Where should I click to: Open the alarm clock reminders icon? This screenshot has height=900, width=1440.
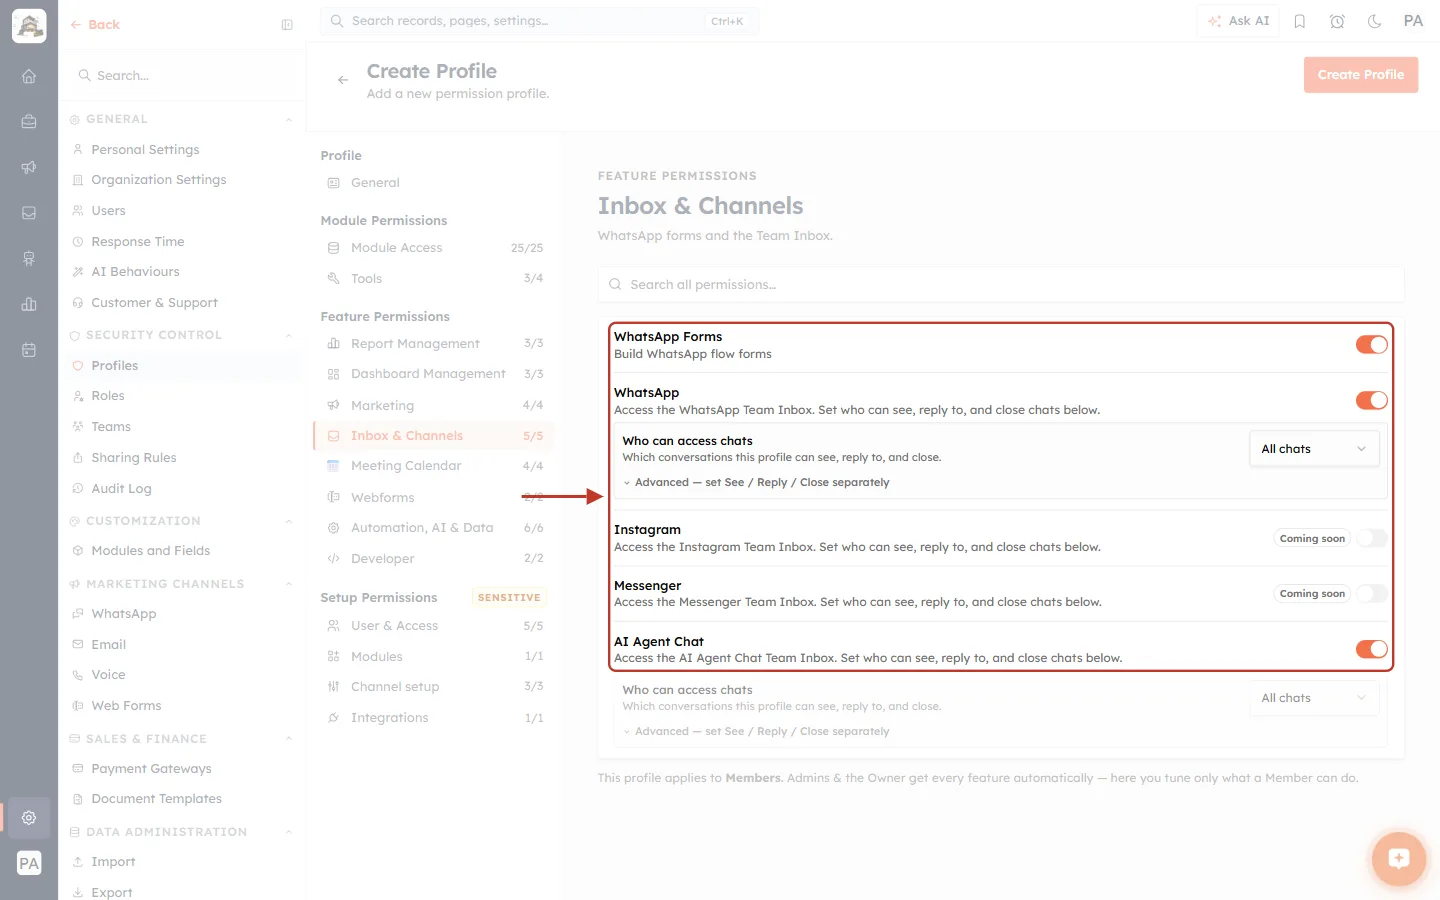tap(1337, 21)
